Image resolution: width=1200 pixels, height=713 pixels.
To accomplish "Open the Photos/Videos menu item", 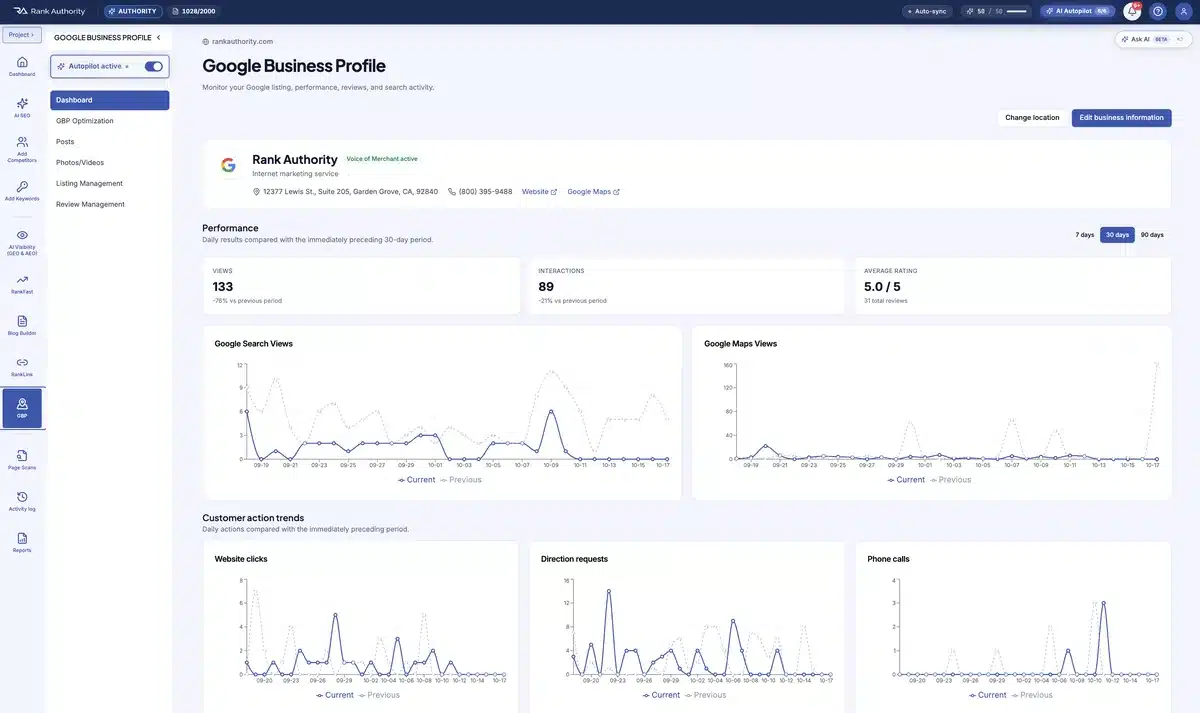I will click(110, 163).
